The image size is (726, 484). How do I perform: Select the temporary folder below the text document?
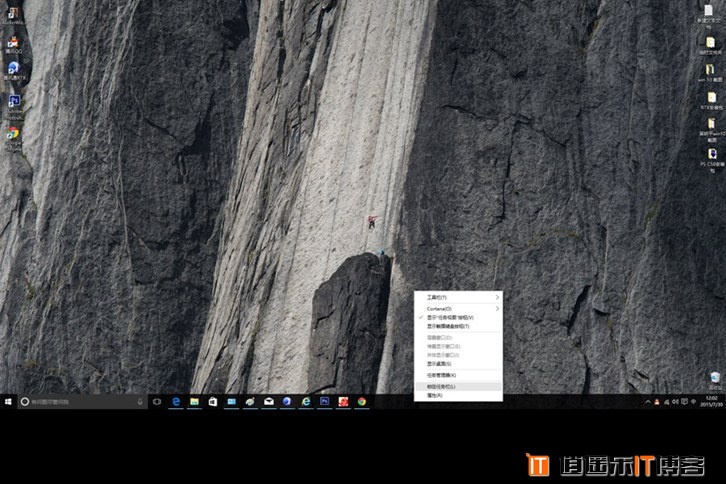tap(710, 46)
